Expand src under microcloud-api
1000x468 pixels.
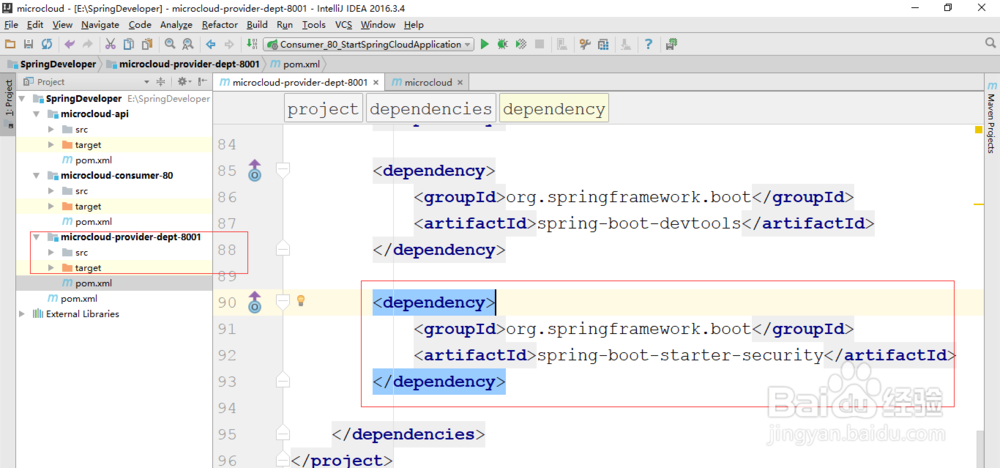[51, 129]
